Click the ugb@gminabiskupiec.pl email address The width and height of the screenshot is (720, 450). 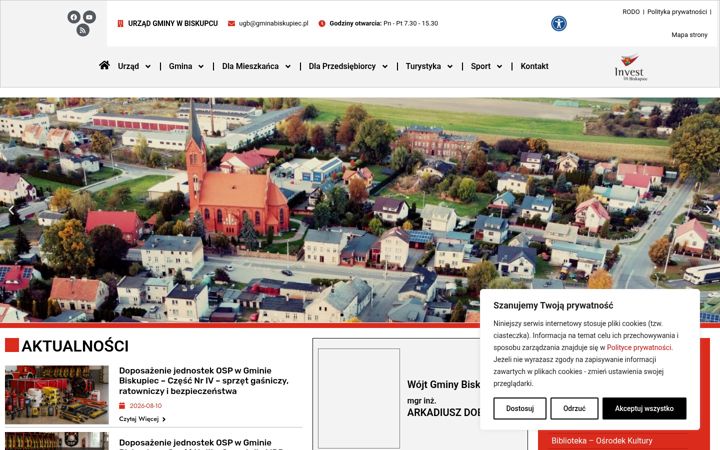(273, 23)
